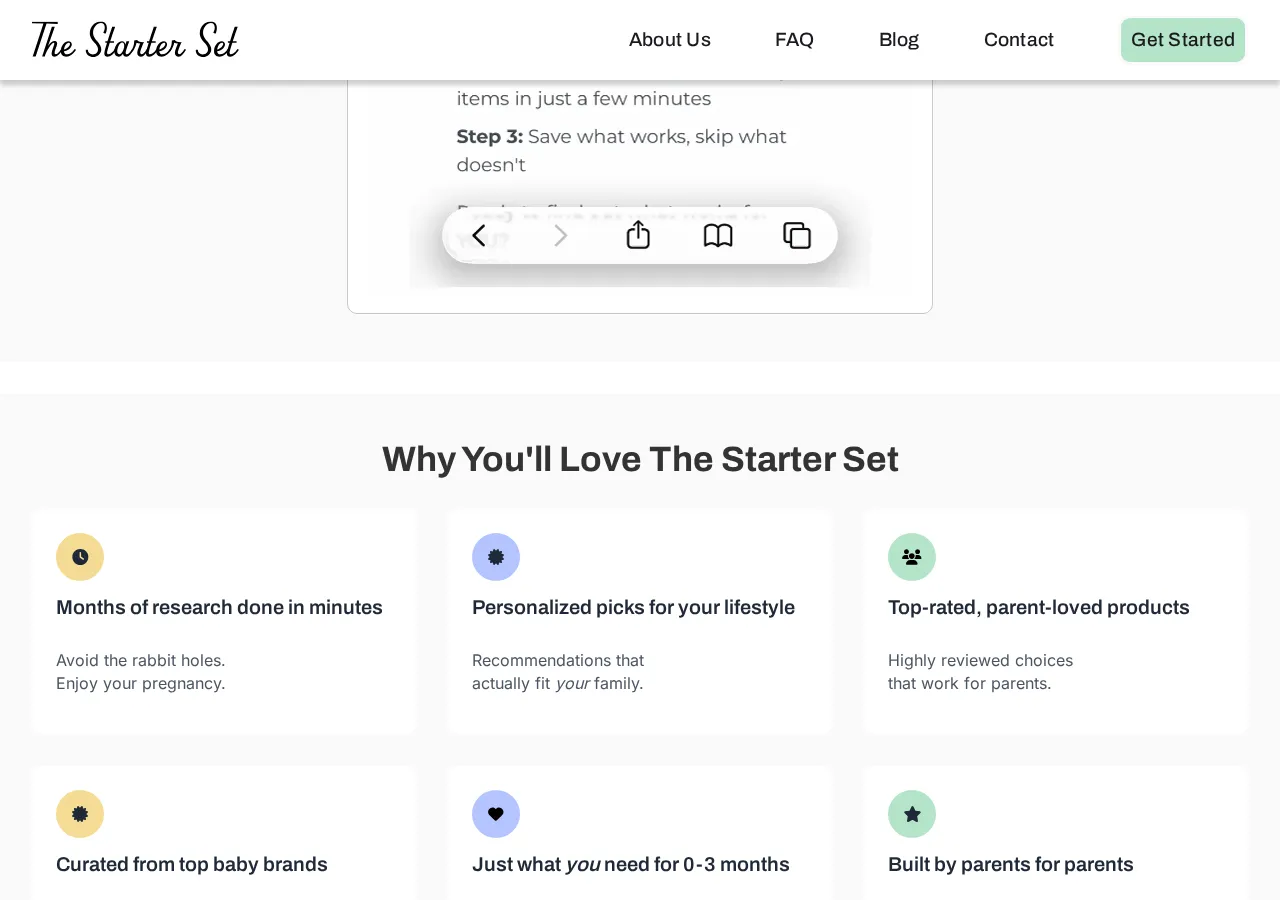This screenshot has height=900, width=1280.
Task: Click the tab overview icon in the Safari toolbar
Action: pyautogui.click(x=796, y=235)
